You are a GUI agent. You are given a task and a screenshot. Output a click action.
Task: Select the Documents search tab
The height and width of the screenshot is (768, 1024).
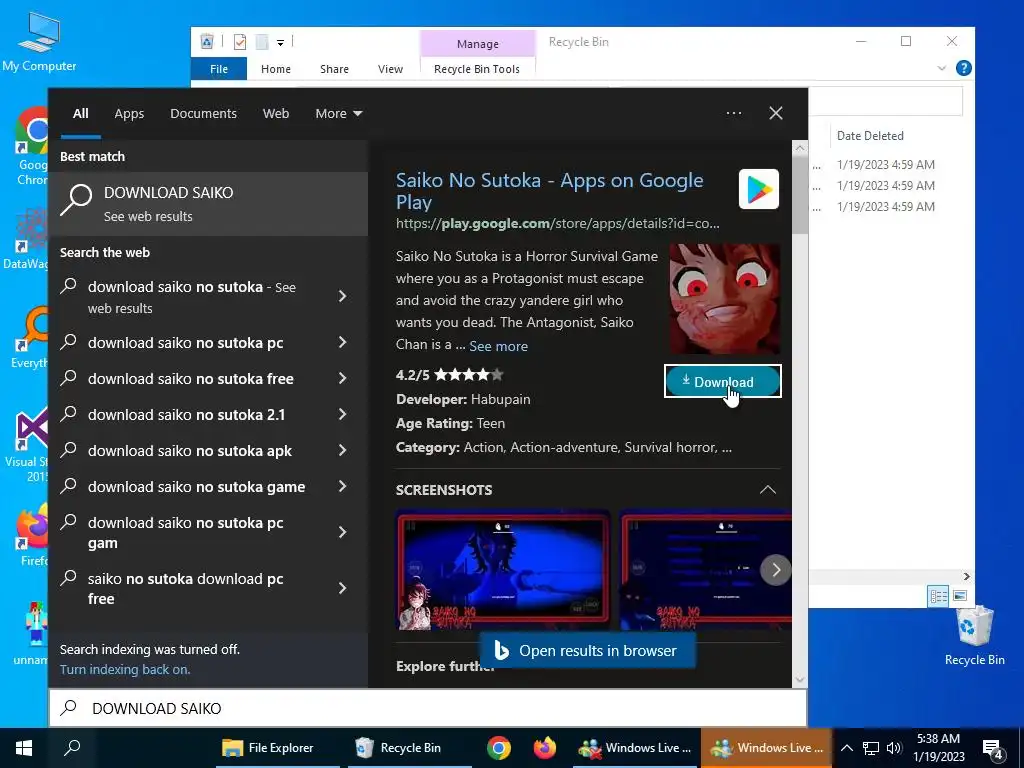pos(203,114)
